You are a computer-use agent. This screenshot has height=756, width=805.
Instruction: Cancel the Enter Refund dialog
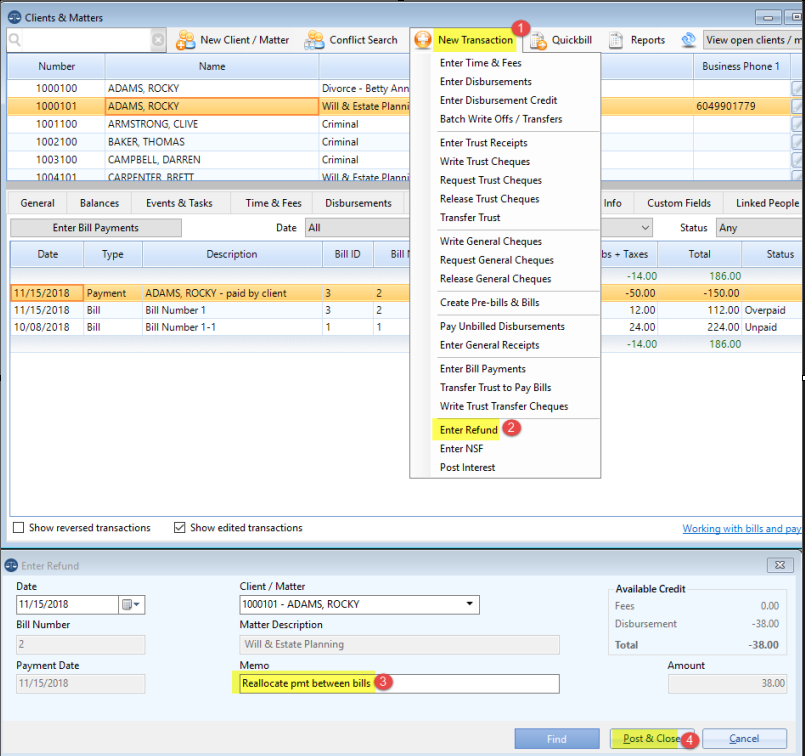click(744, 739)
